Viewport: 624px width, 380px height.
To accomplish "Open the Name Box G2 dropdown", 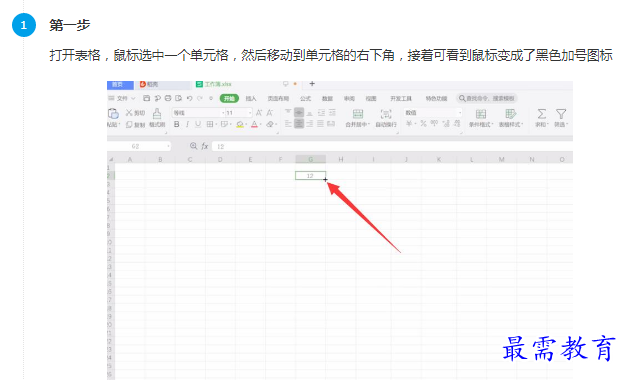I will [x=168, y=146].
